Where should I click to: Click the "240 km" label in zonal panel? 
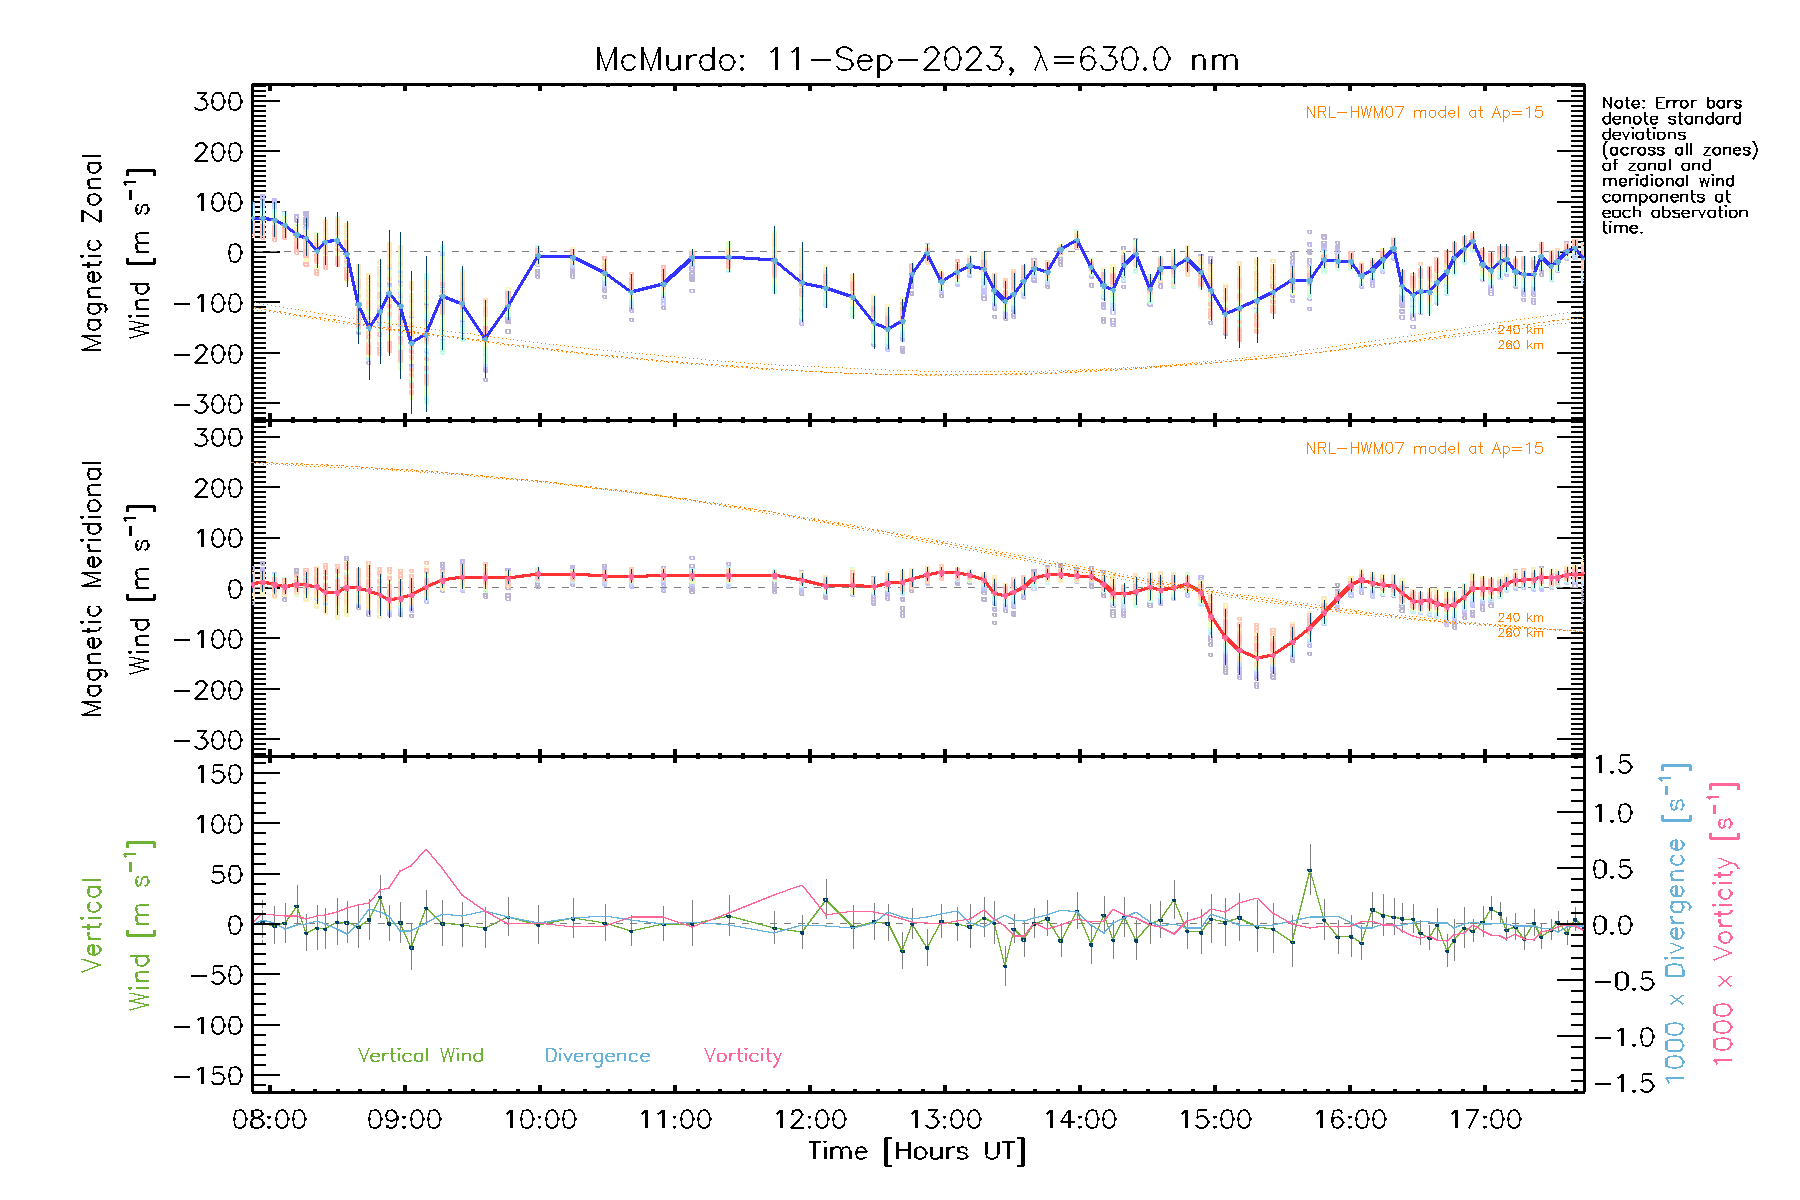[1519, 330]
